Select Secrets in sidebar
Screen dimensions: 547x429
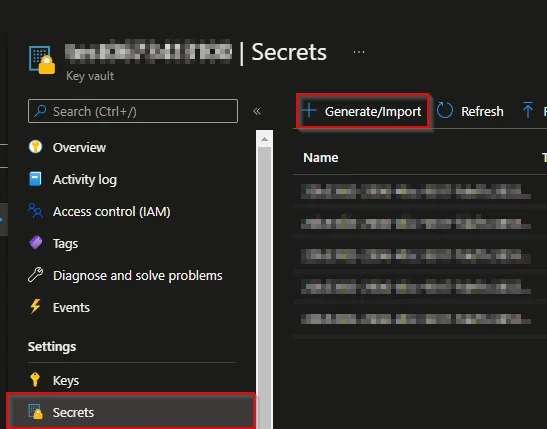pyautogui.click(x=131, y=412)
